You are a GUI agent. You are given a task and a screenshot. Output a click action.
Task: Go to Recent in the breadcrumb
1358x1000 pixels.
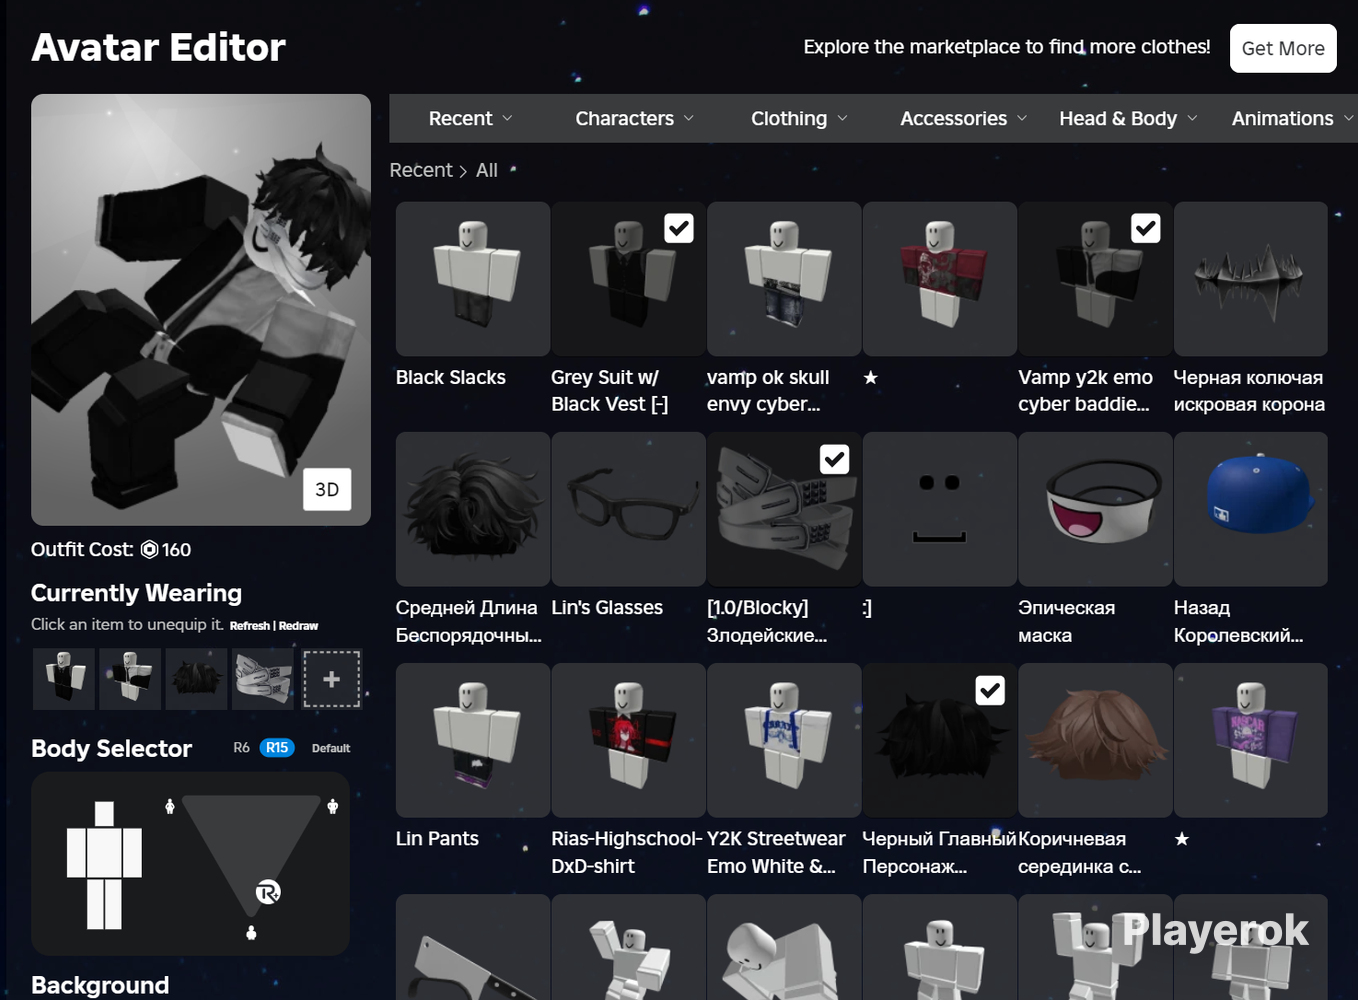(x=421, y=170)
